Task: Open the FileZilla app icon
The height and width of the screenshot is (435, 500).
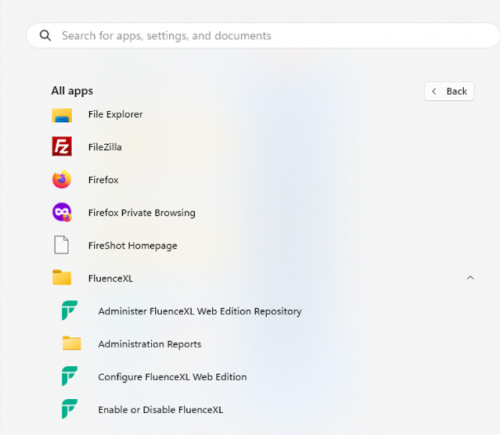Action: (x=62, y=146)
